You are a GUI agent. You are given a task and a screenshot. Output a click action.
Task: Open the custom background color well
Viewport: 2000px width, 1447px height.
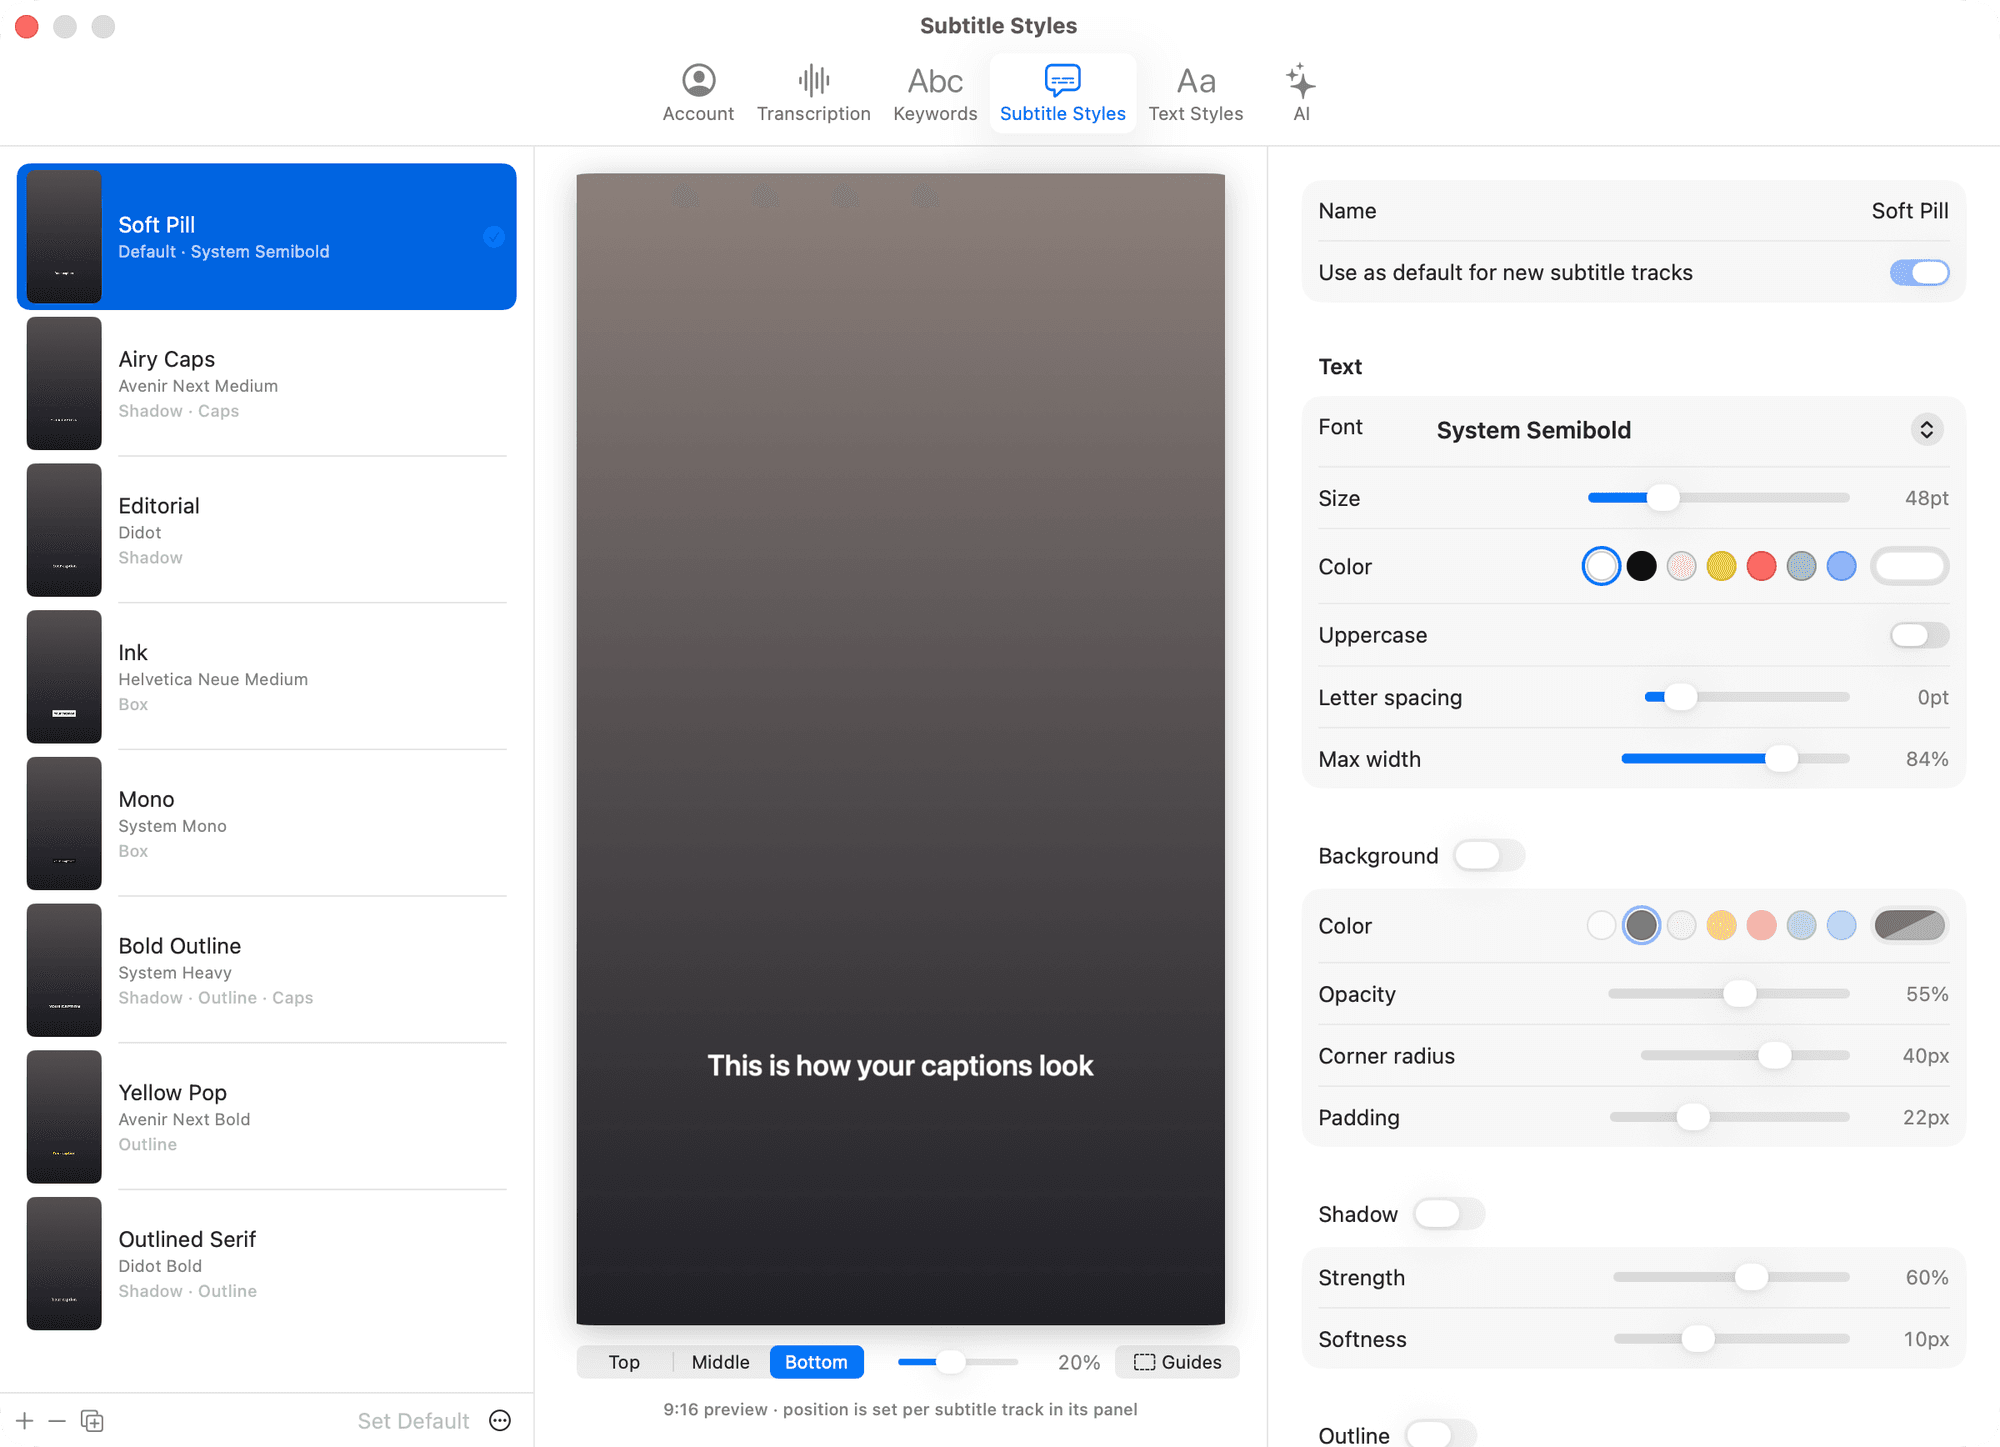1909,925
